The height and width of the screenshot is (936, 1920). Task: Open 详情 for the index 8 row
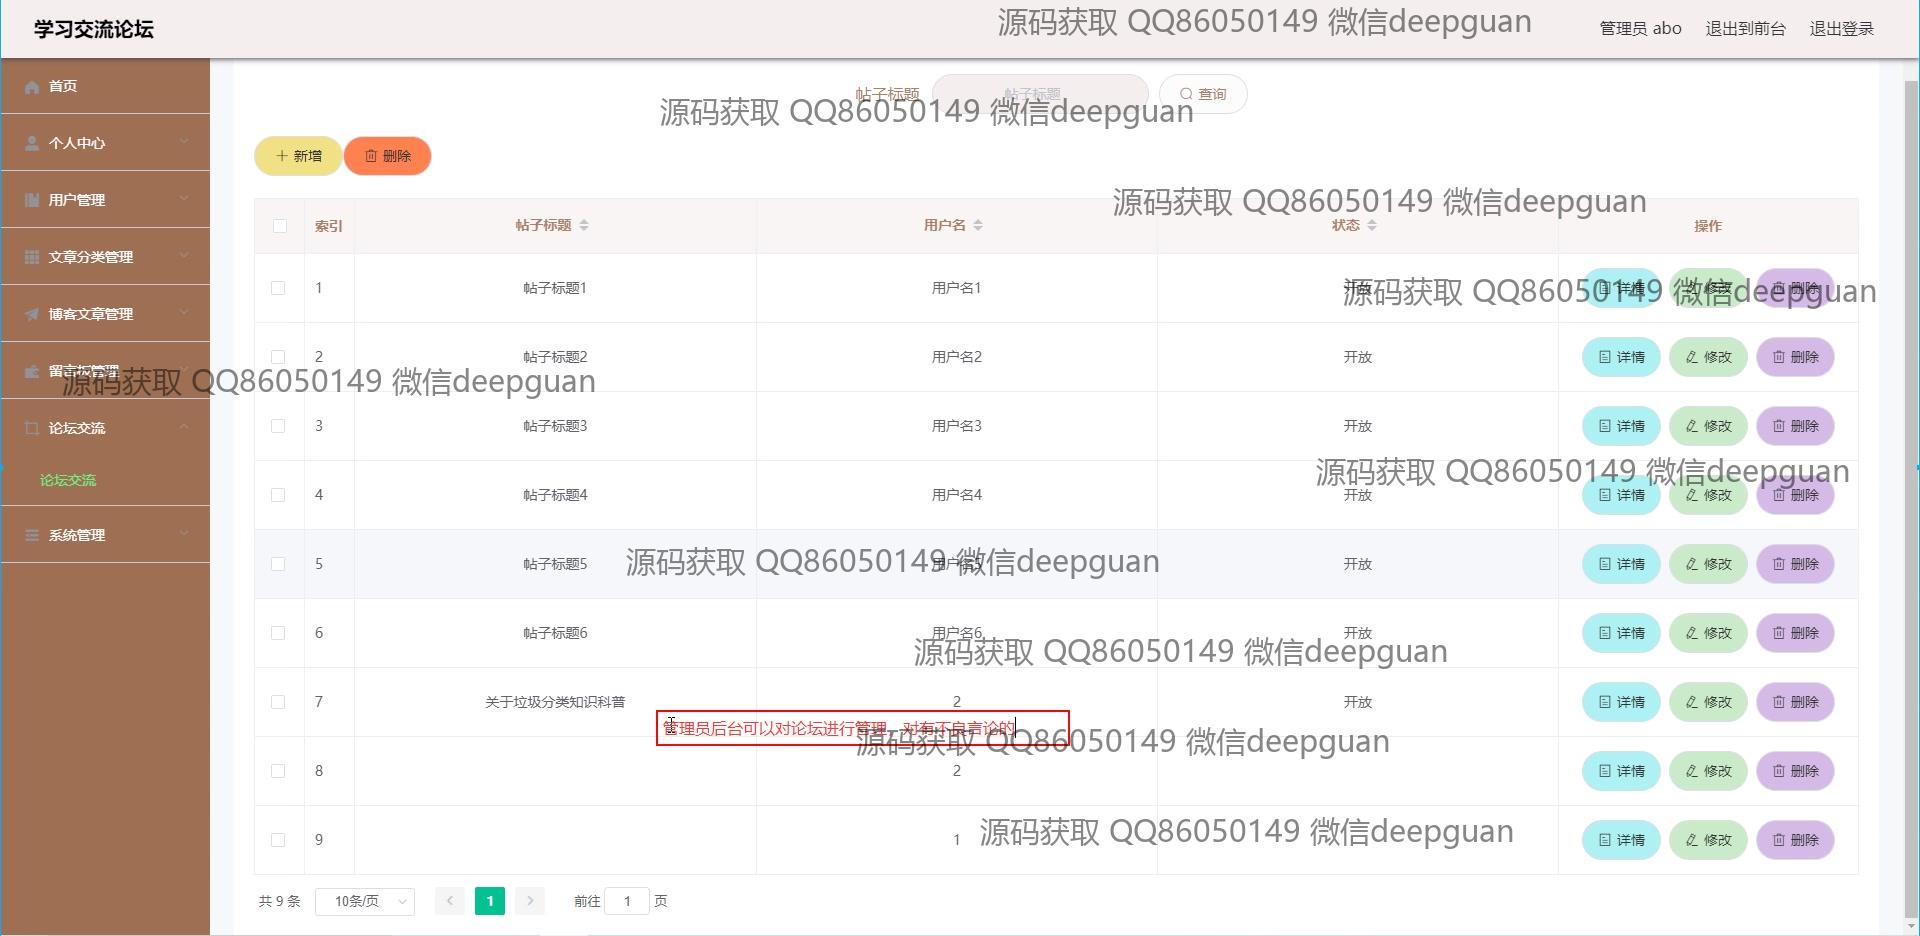point(1621,771)
